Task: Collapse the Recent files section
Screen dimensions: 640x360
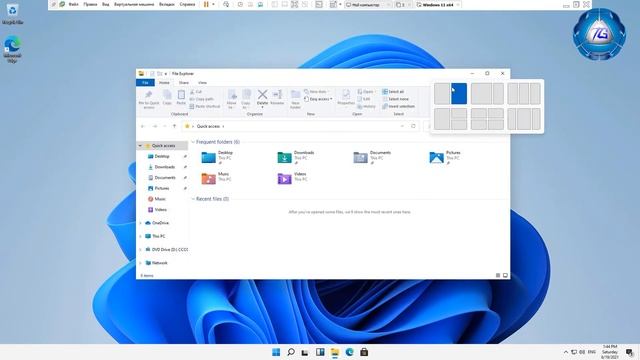Action: [x=193, y=199]
